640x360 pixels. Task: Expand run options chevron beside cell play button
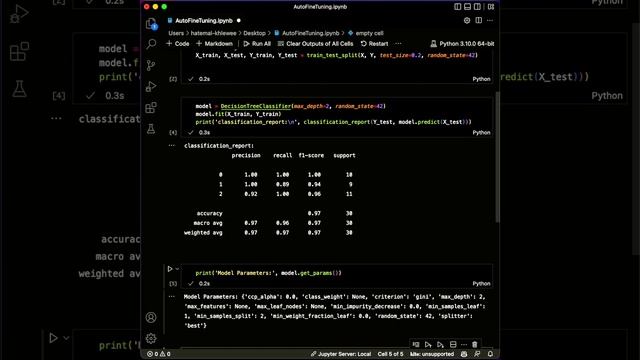tap(177, 269)
